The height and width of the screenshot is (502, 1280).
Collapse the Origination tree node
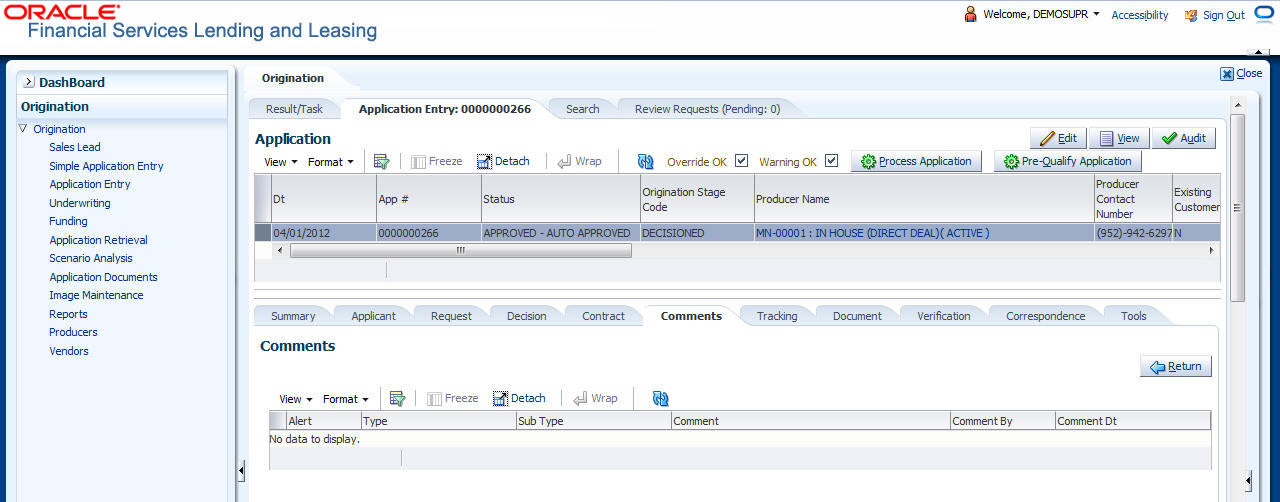[23, 129]
